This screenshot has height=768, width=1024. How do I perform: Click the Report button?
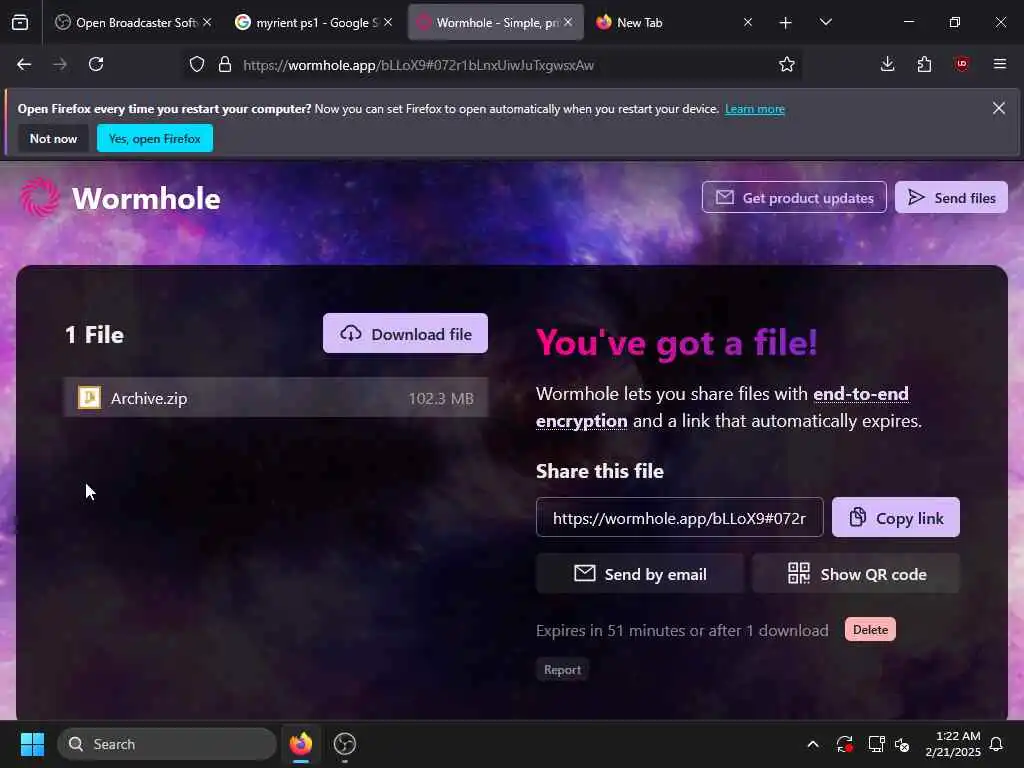562,670
